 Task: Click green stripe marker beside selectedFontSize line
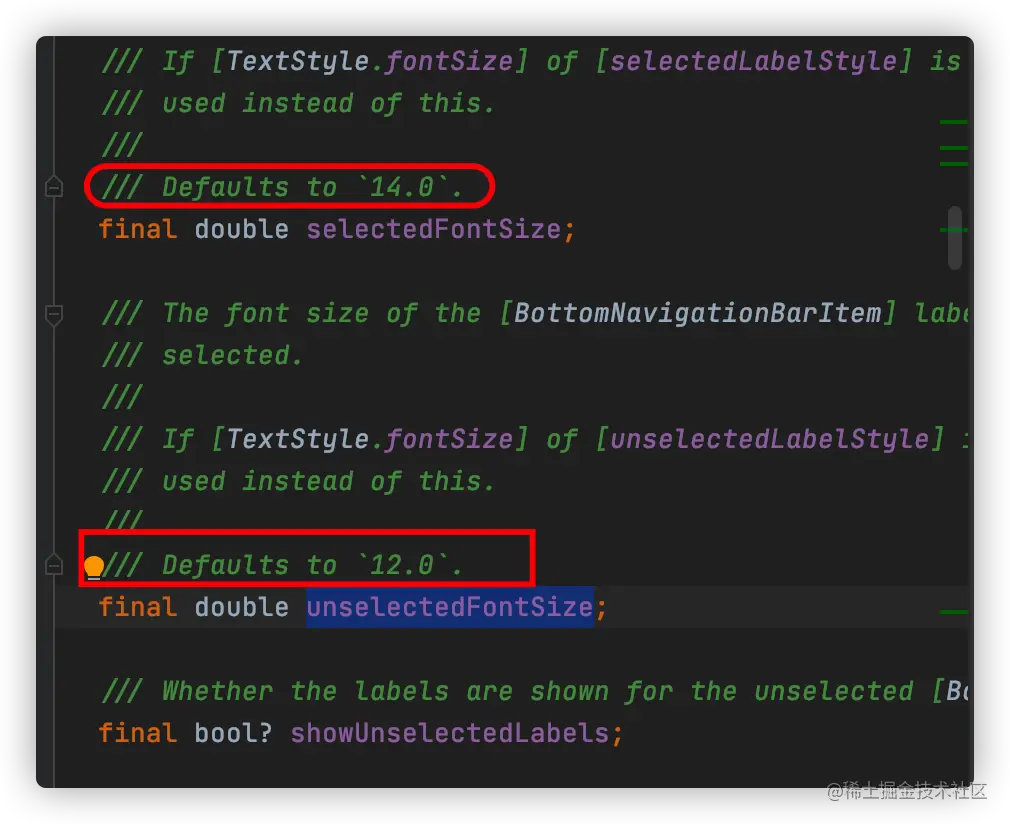click(x=953, y=229)
